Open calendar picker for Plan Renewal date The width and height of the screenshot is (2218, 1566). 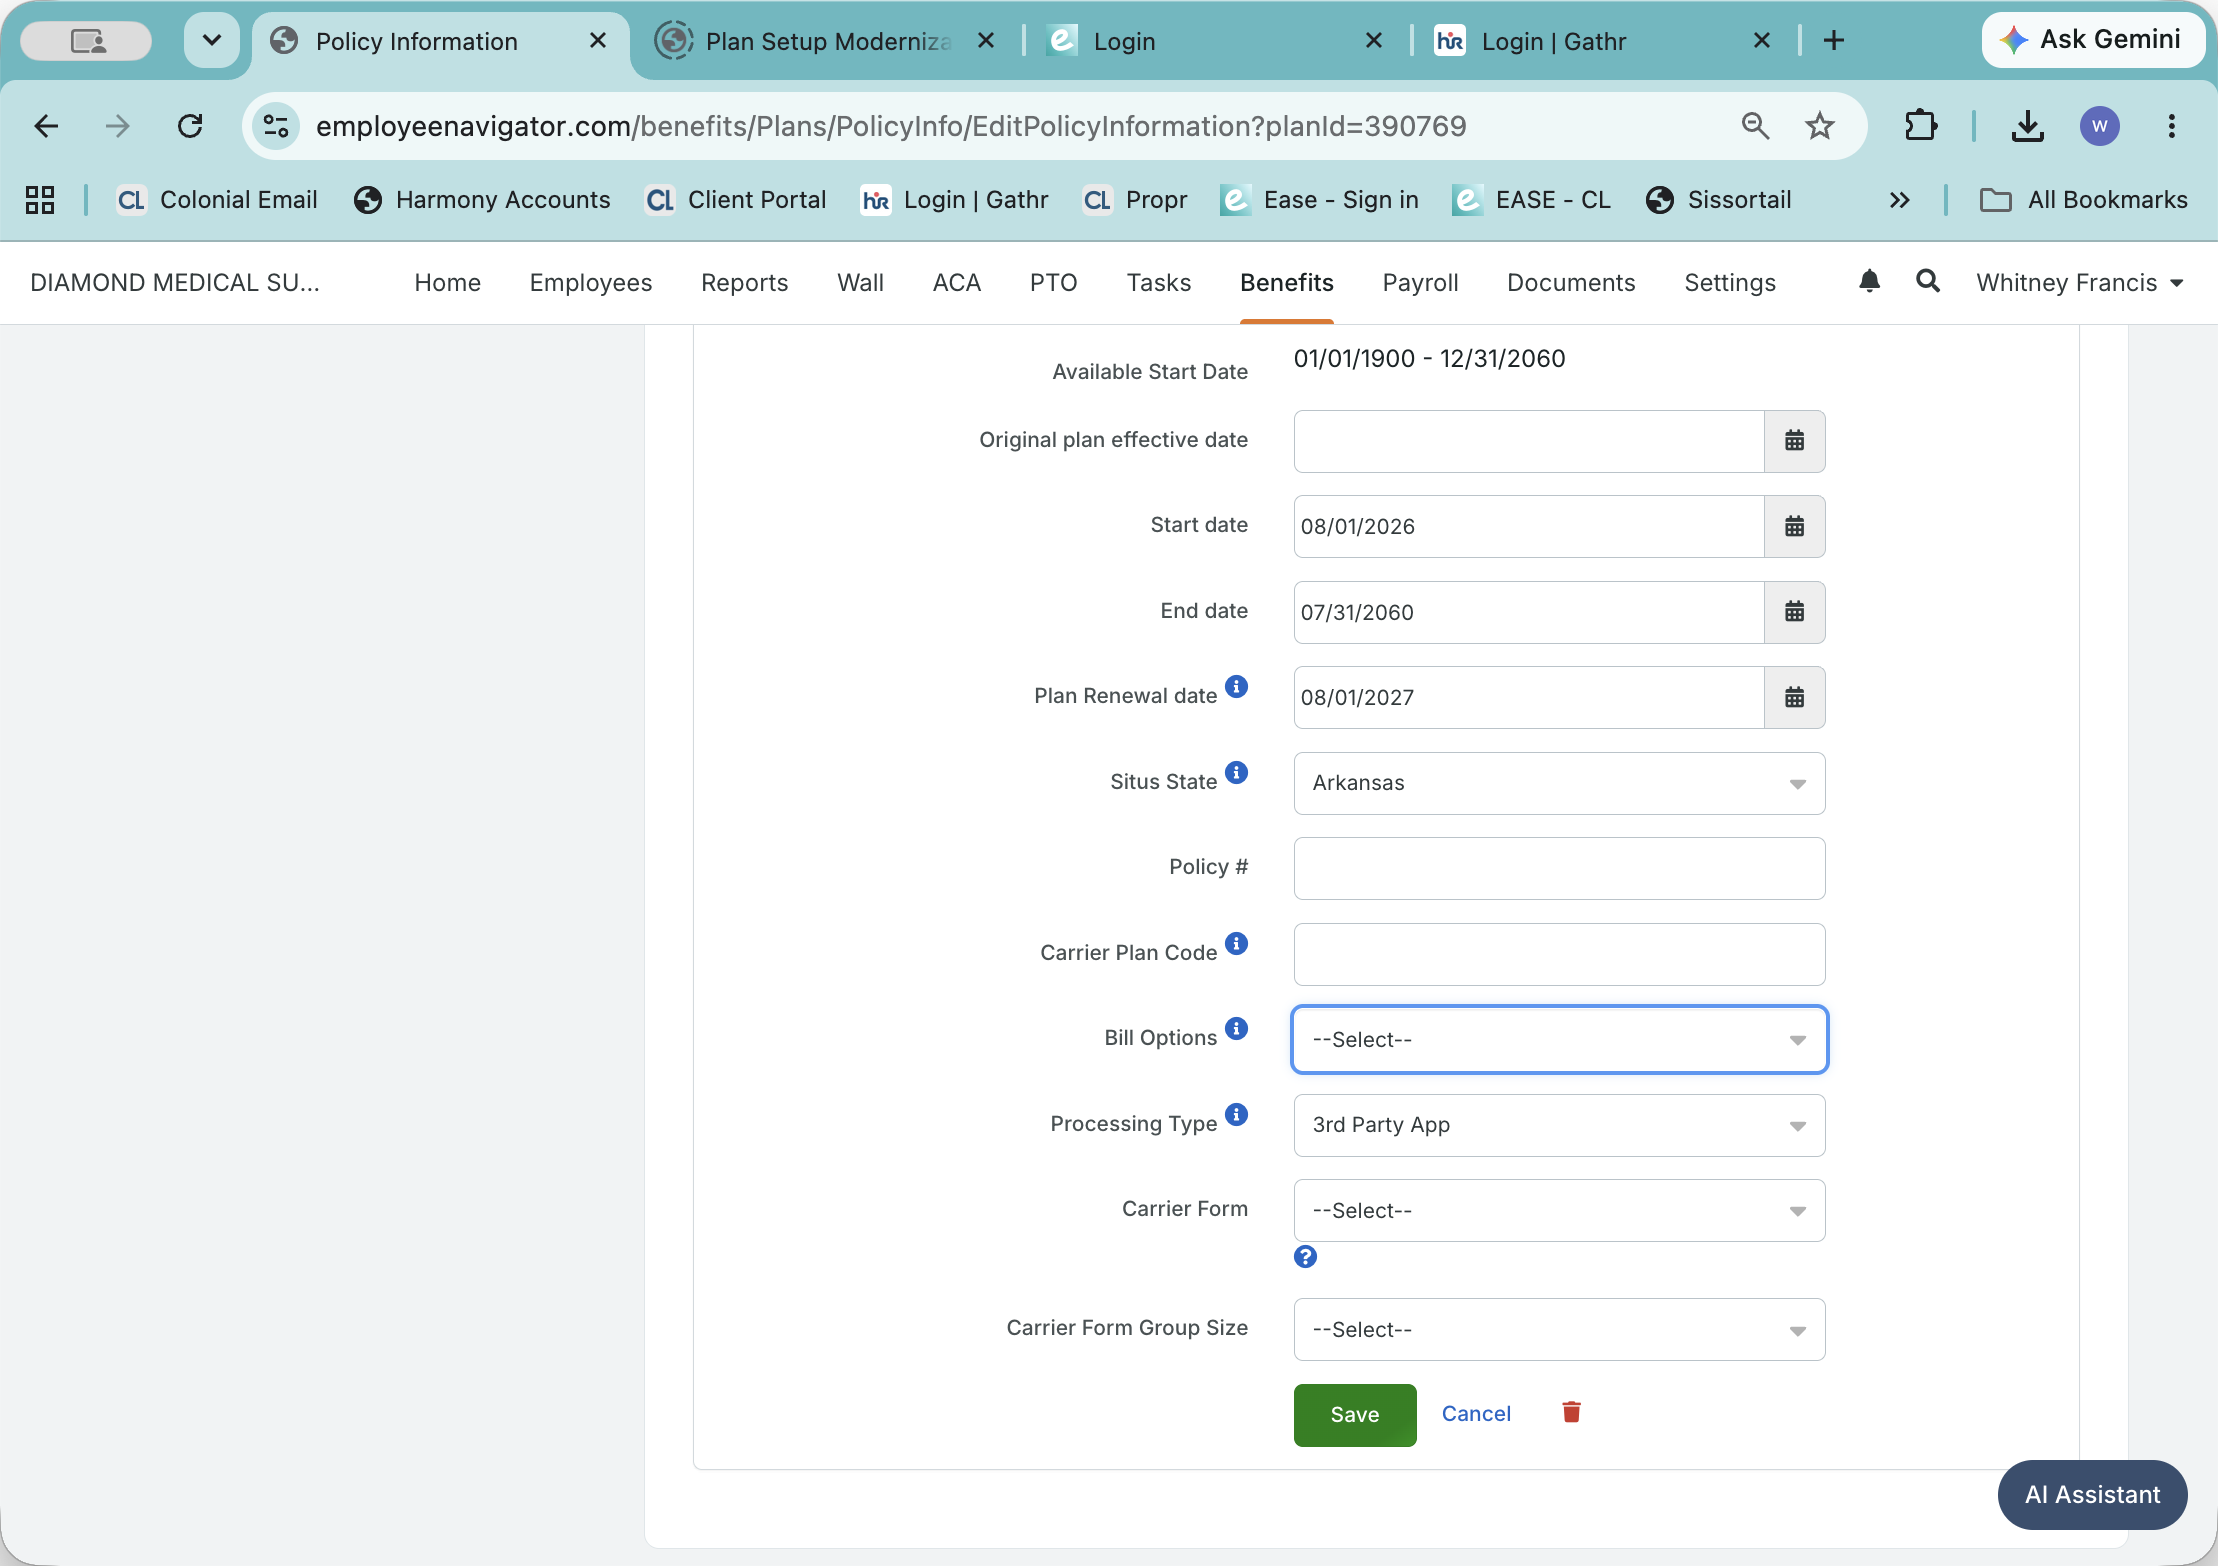1794,697
